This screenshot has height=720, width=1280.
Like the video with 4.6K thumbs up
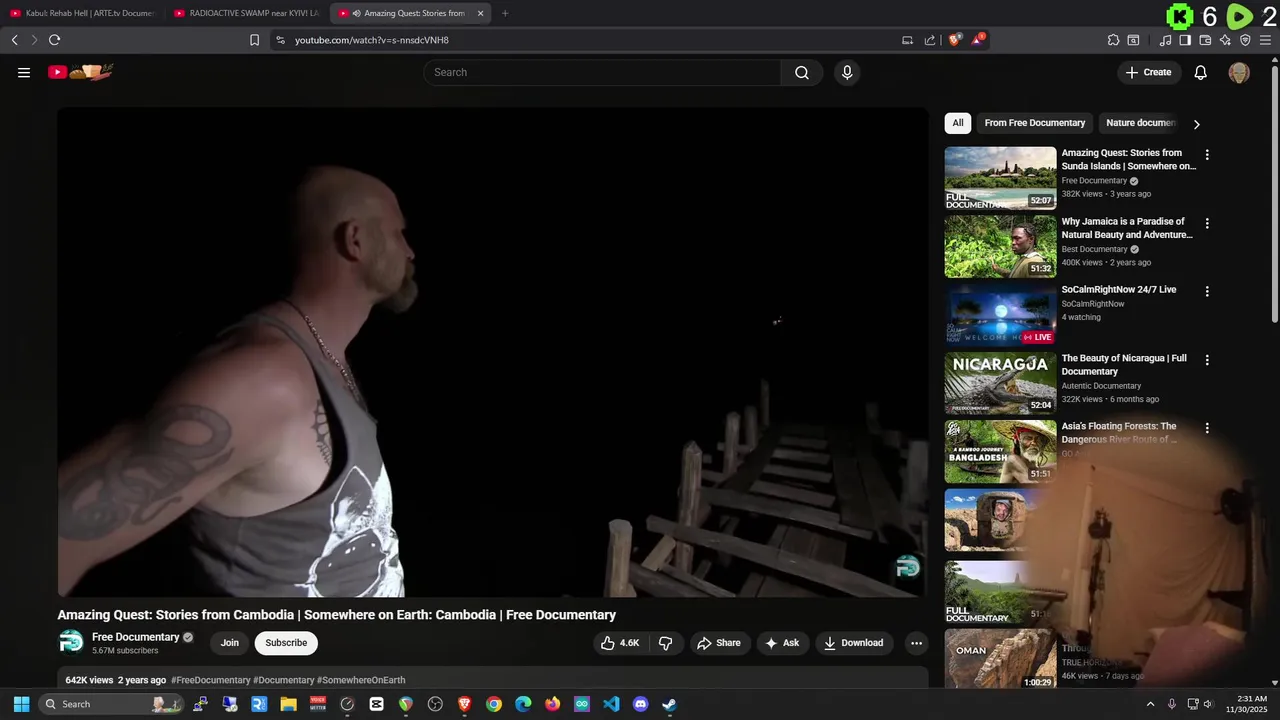coord(620,643)
